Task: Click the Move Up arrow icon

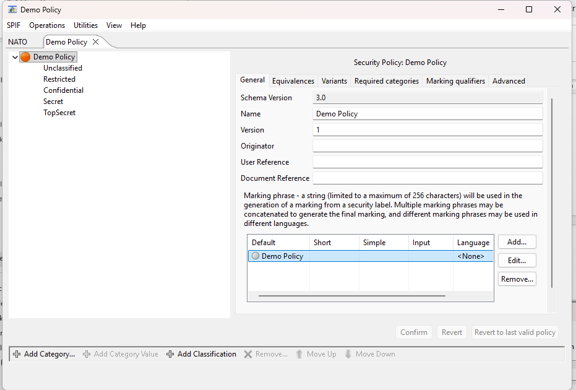Action: coord(299,354)
